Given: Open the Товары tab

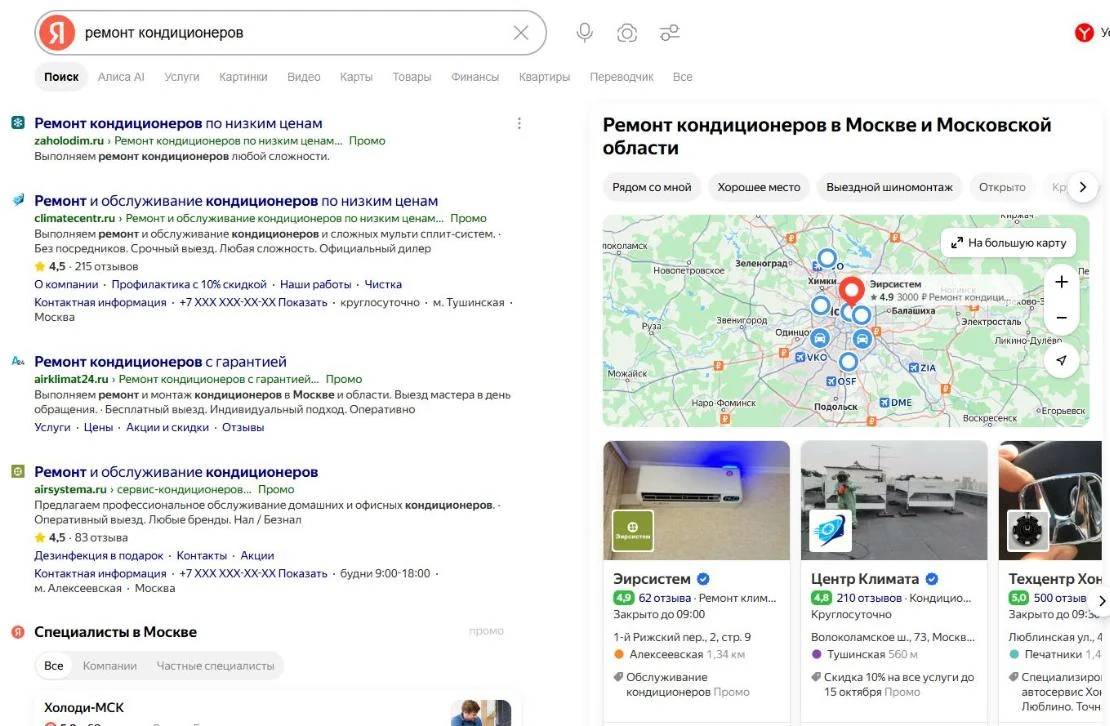Looking at the screenshot, I should pyautogui.click(x=412, y=76).
